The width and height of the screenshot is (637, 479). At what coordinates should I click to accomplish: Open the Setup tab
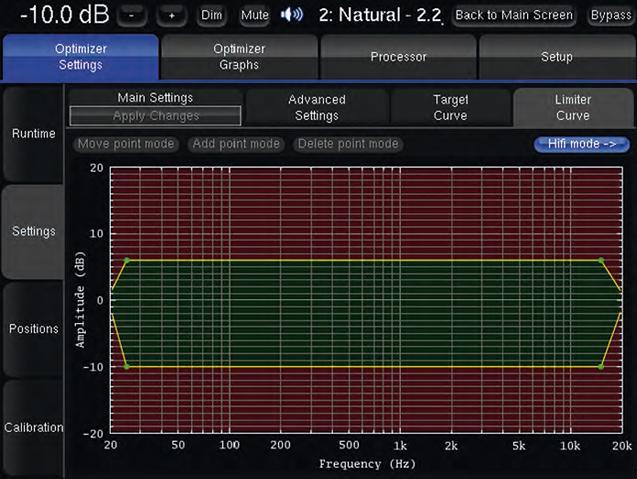(x=556, y=57)
